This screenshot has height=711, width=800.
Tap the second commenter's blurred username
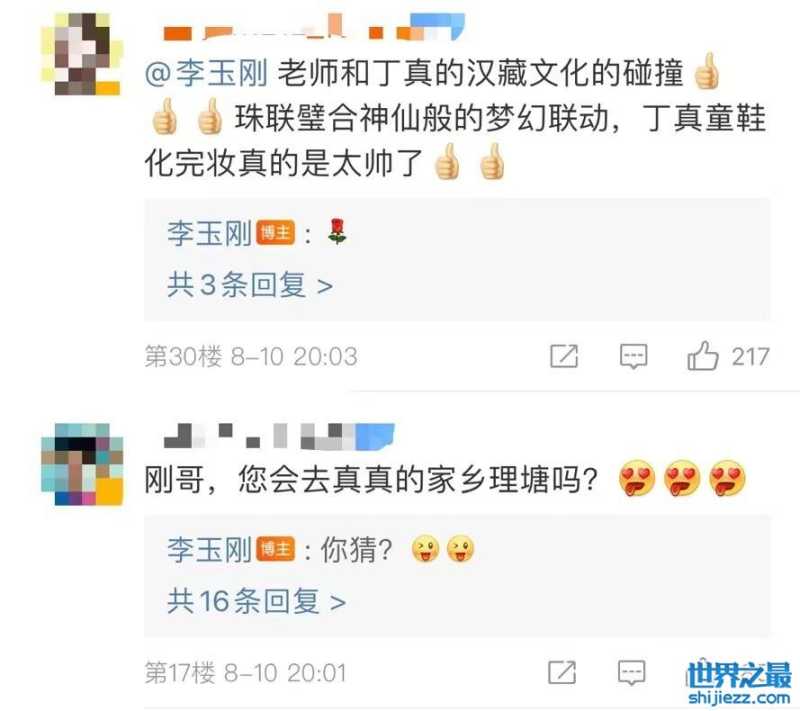(x=279, y=437)
